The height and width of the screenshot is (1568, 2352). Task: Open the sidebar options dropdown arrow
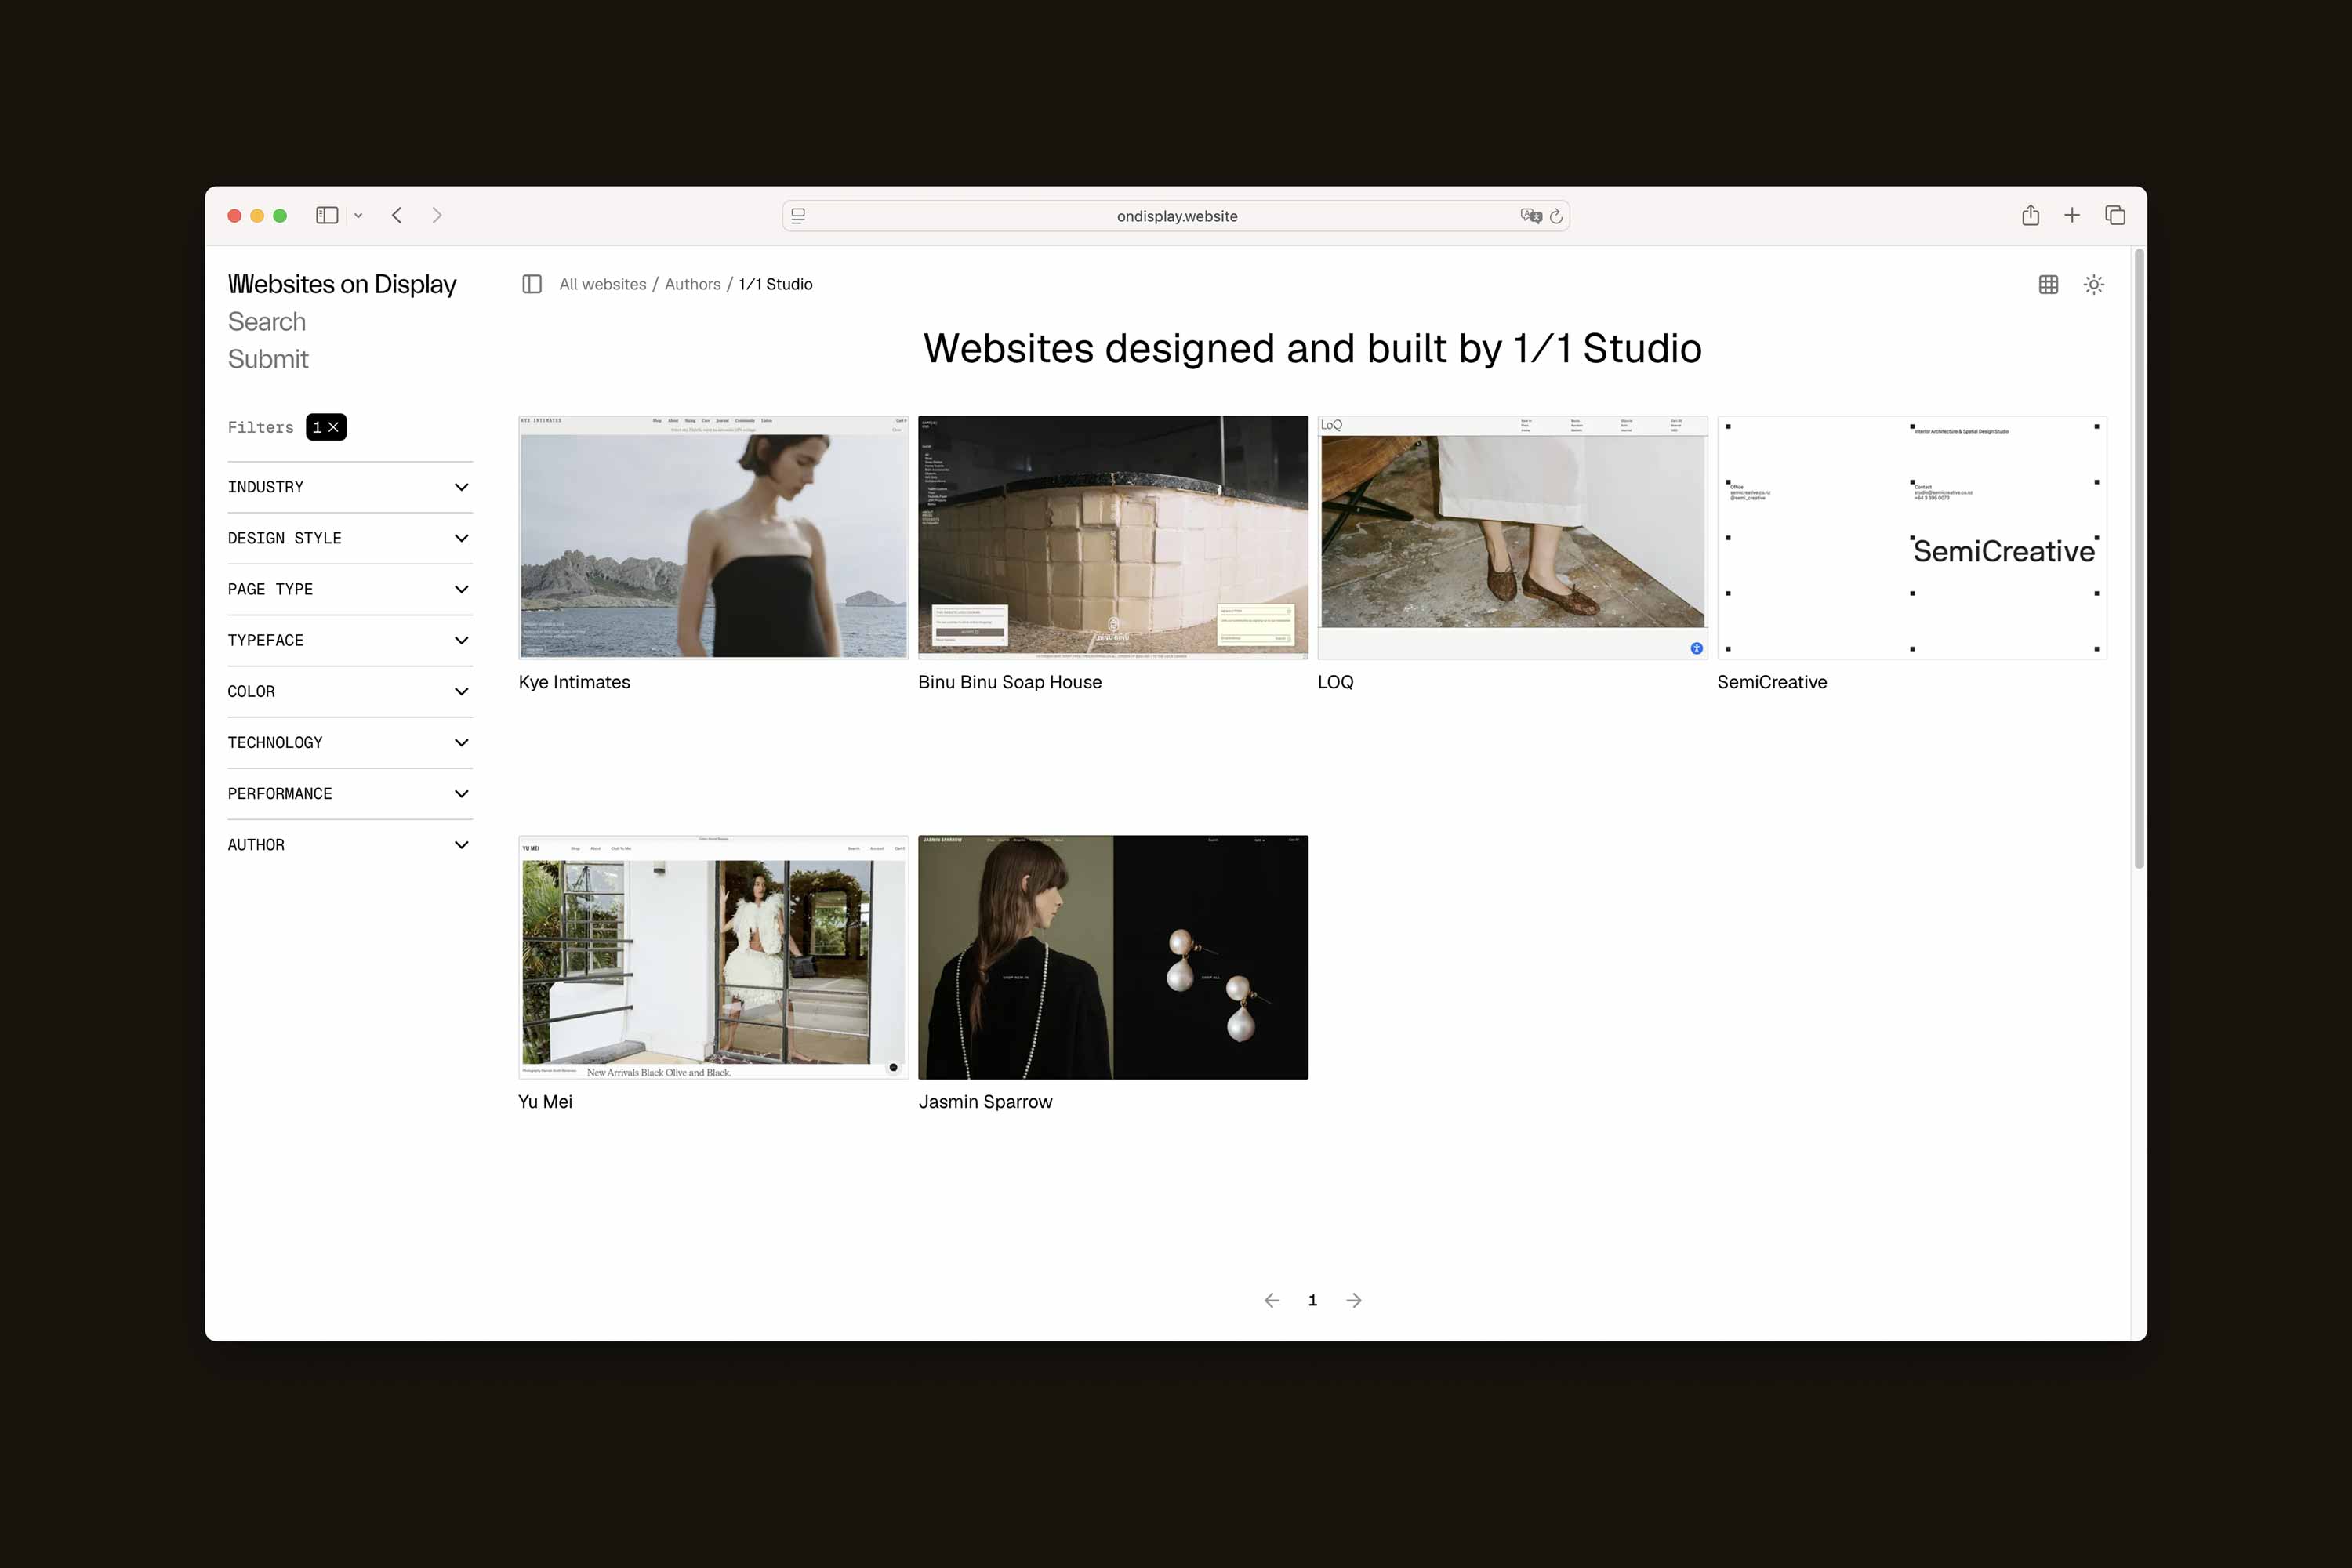(358, 215)
